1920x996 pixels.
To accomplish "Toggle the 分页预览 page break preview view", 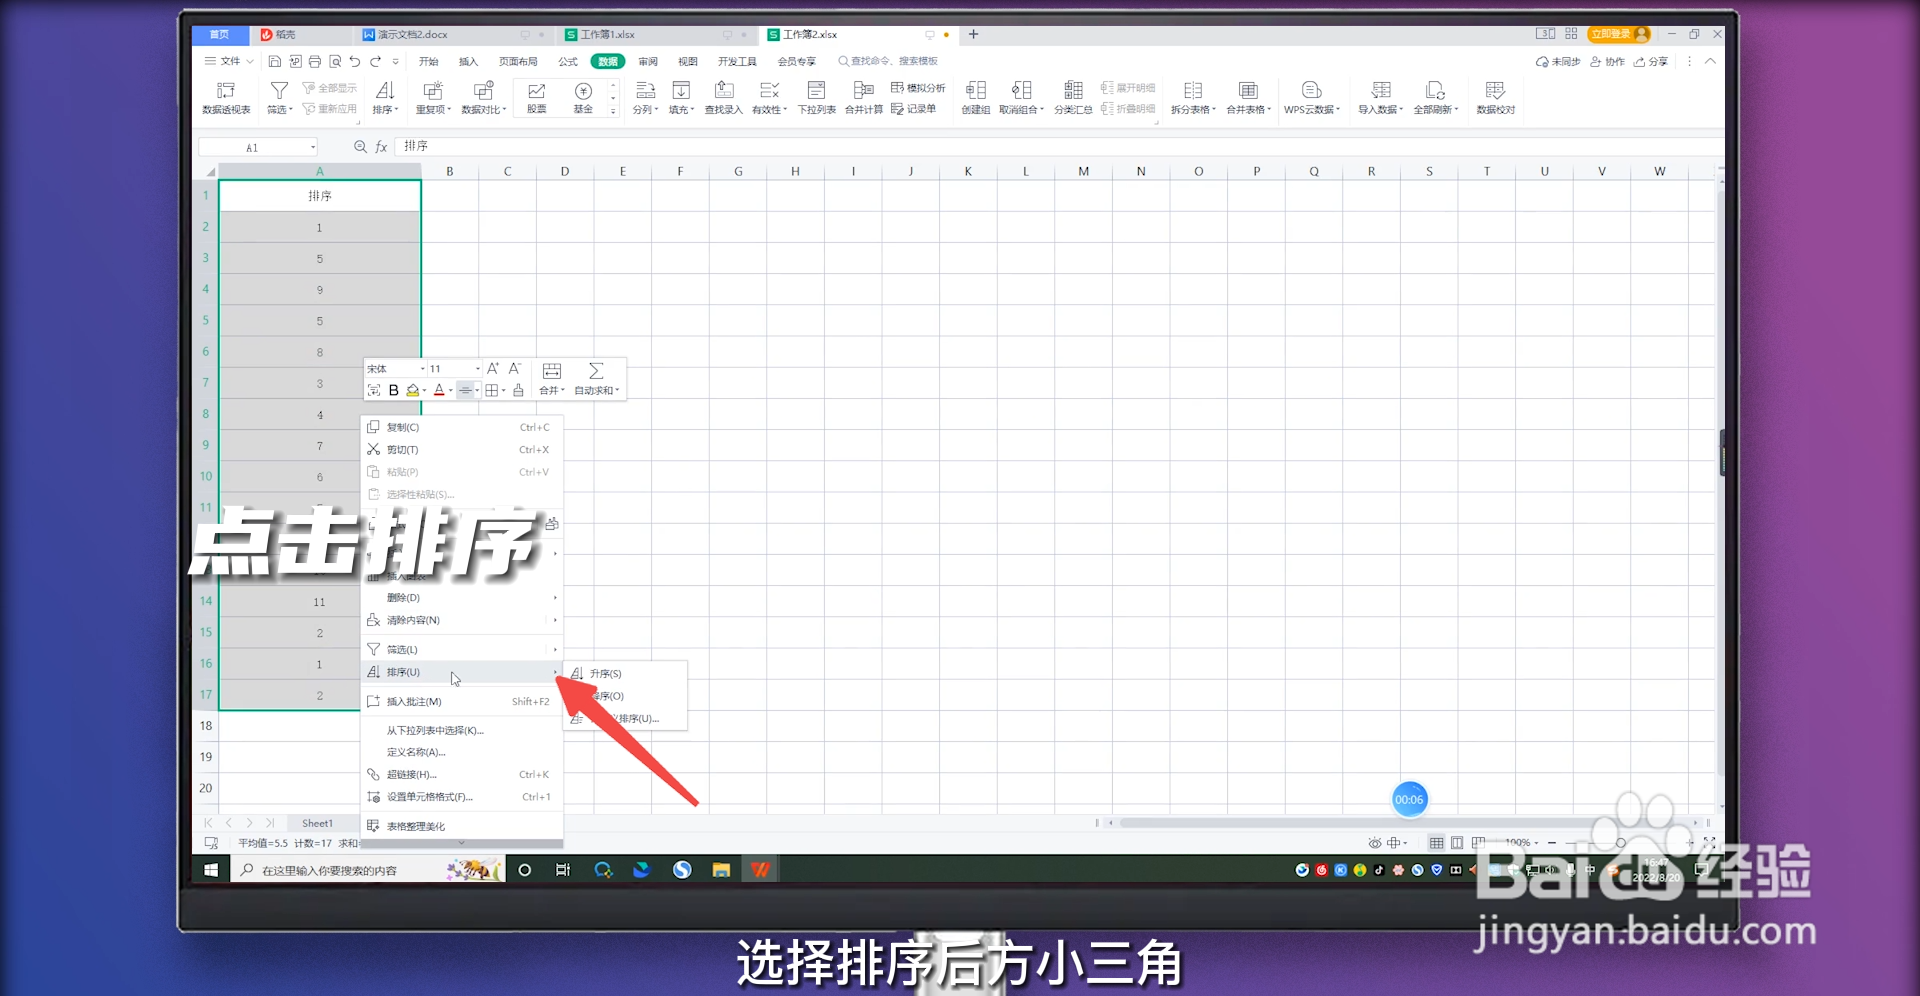I will 1458,843.
